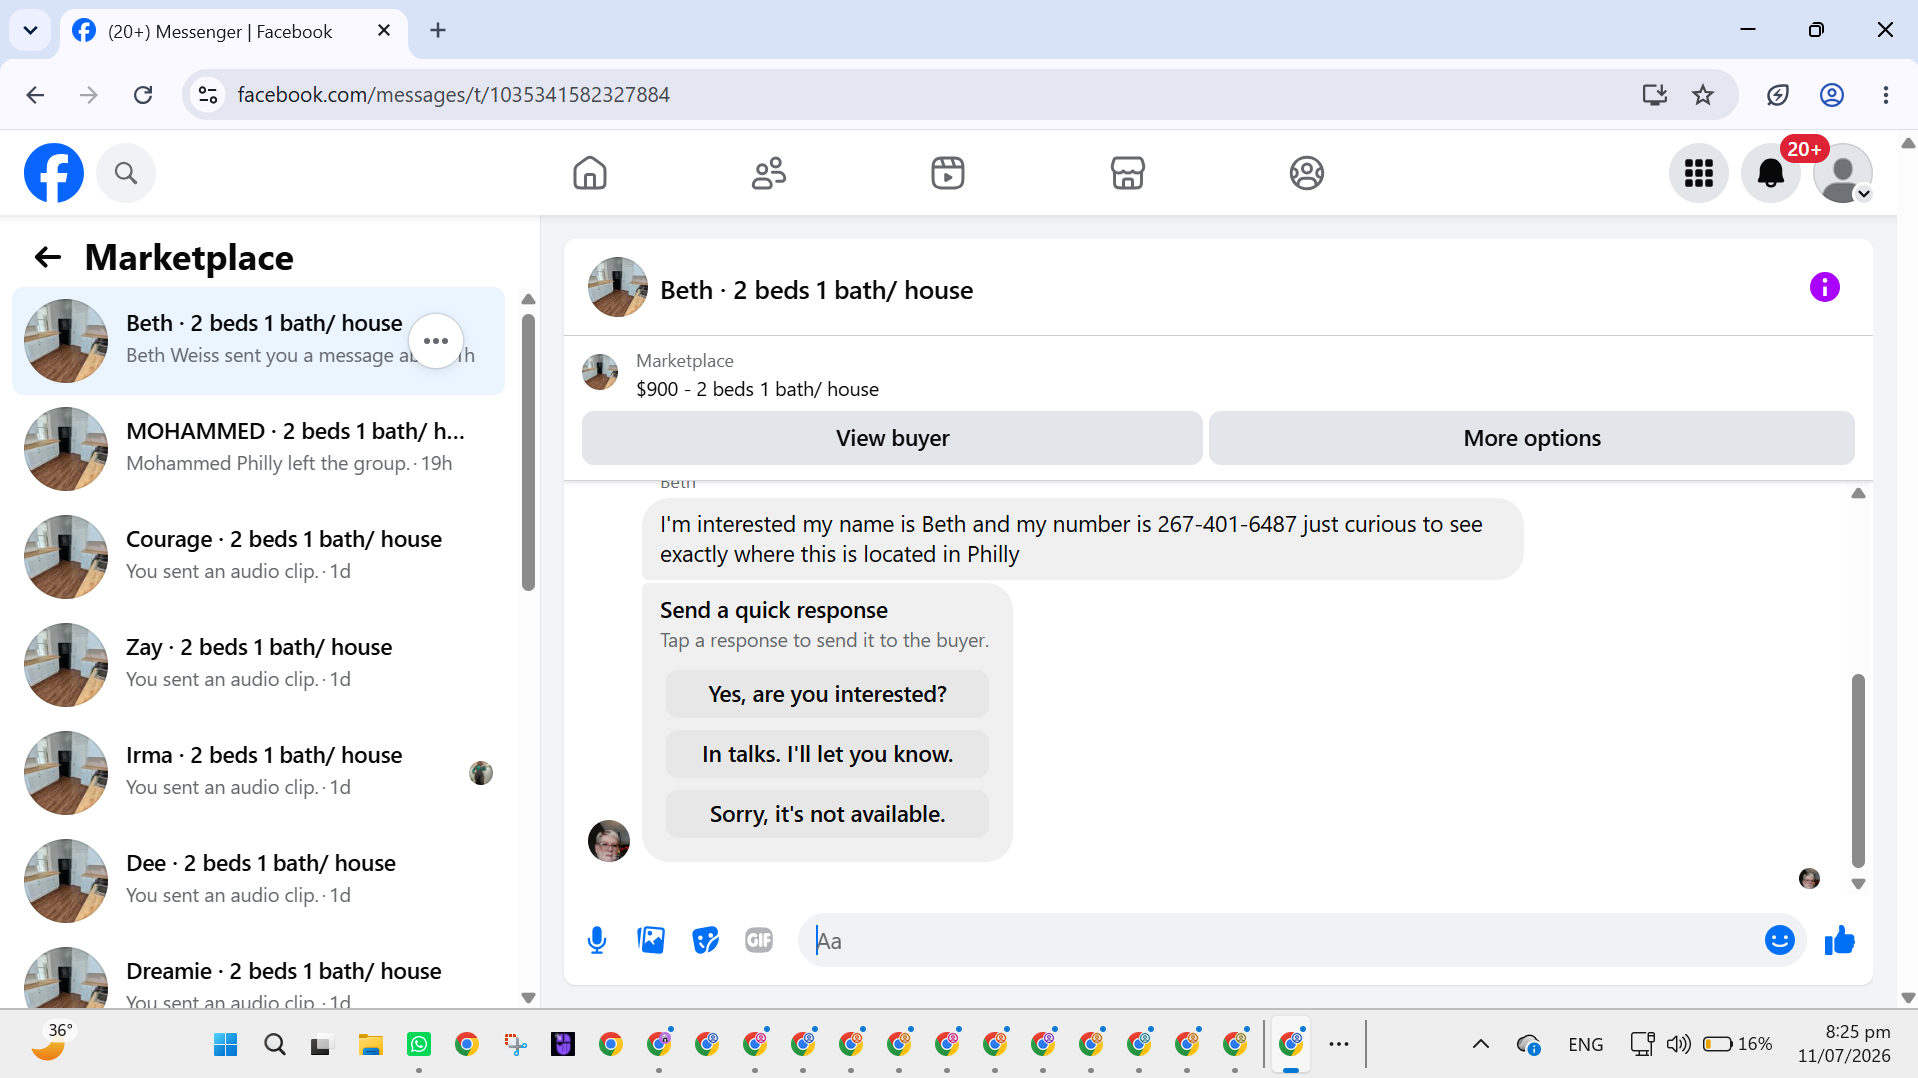
Task: Click the listing thumbnail beside Marketplace label
Action: [600, 372]
